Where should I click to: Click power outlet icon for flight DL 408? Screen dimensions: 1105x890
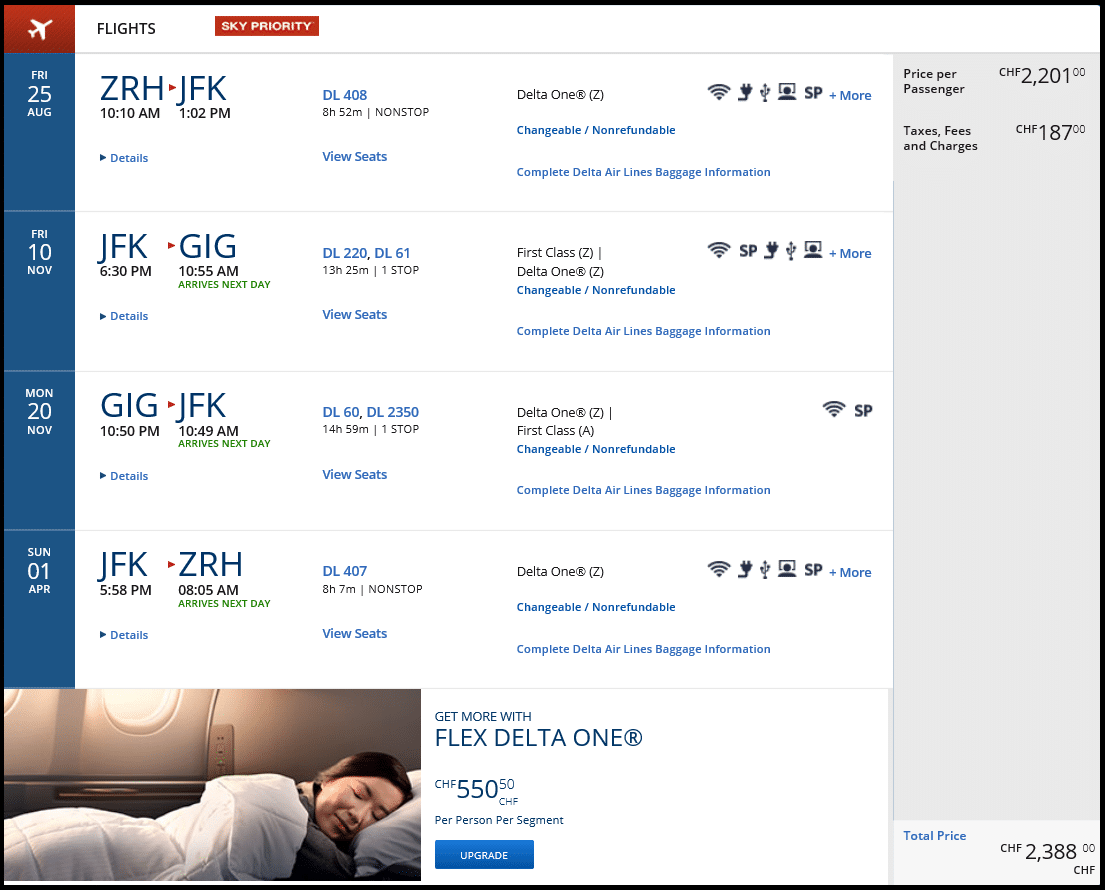coord(745,93)
